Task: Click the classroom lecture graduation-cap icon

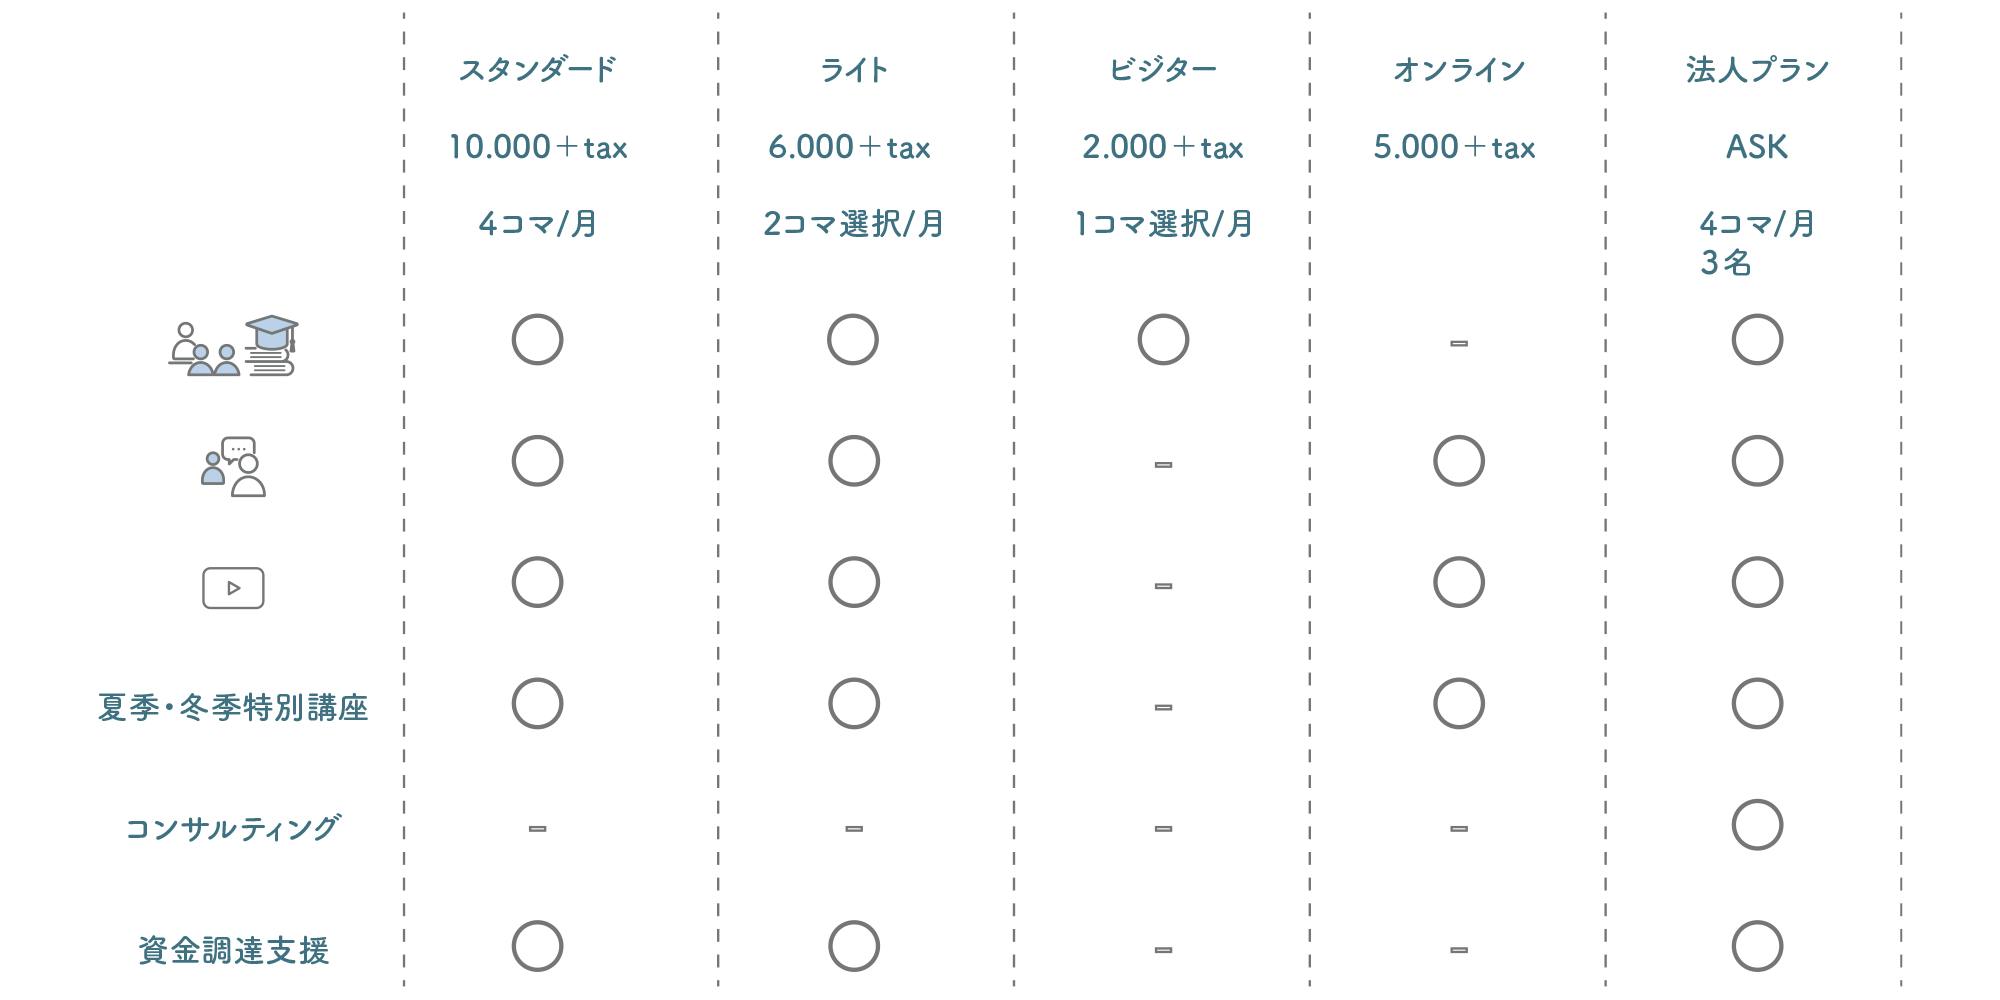Action: click(233, 347)
